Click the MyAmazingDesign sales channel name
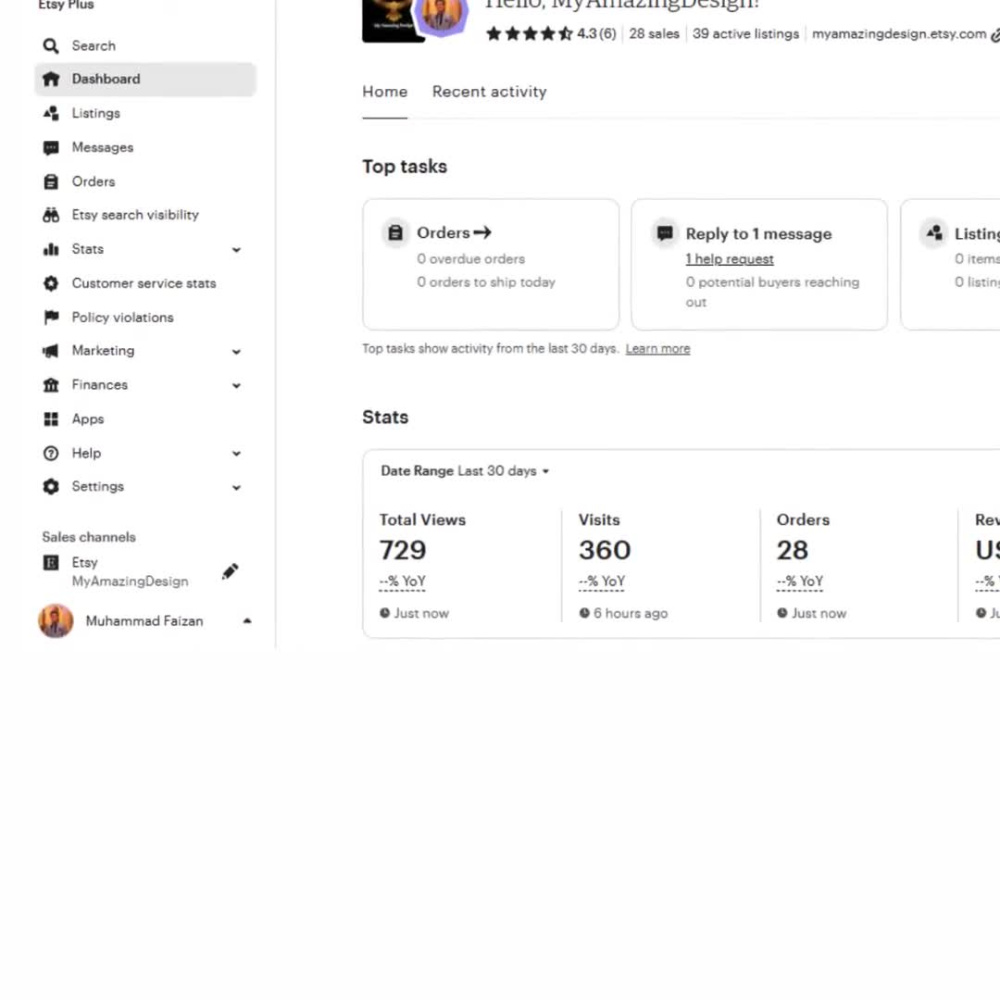Screen dimensions: 1000x1000 129,582
